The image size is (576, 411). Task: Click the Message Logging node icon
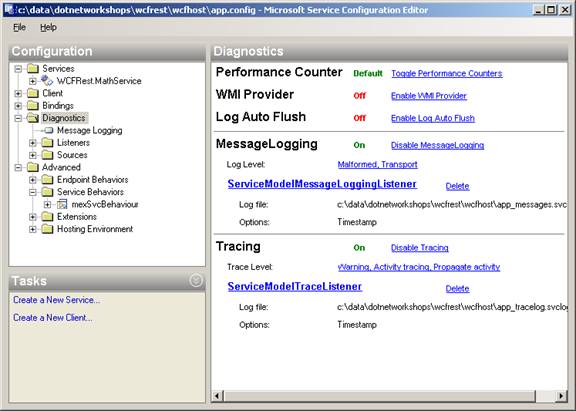point(48,130)
